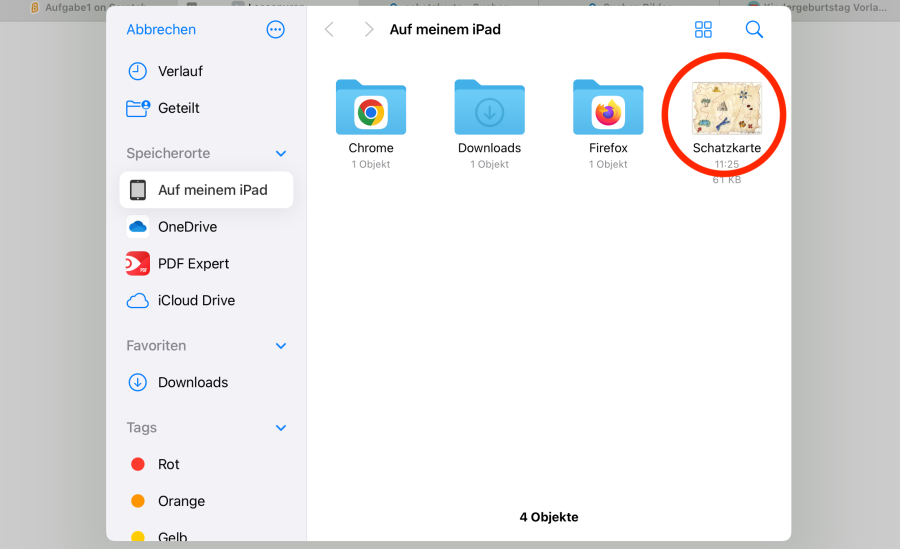Go back with the left arrow

329,30
